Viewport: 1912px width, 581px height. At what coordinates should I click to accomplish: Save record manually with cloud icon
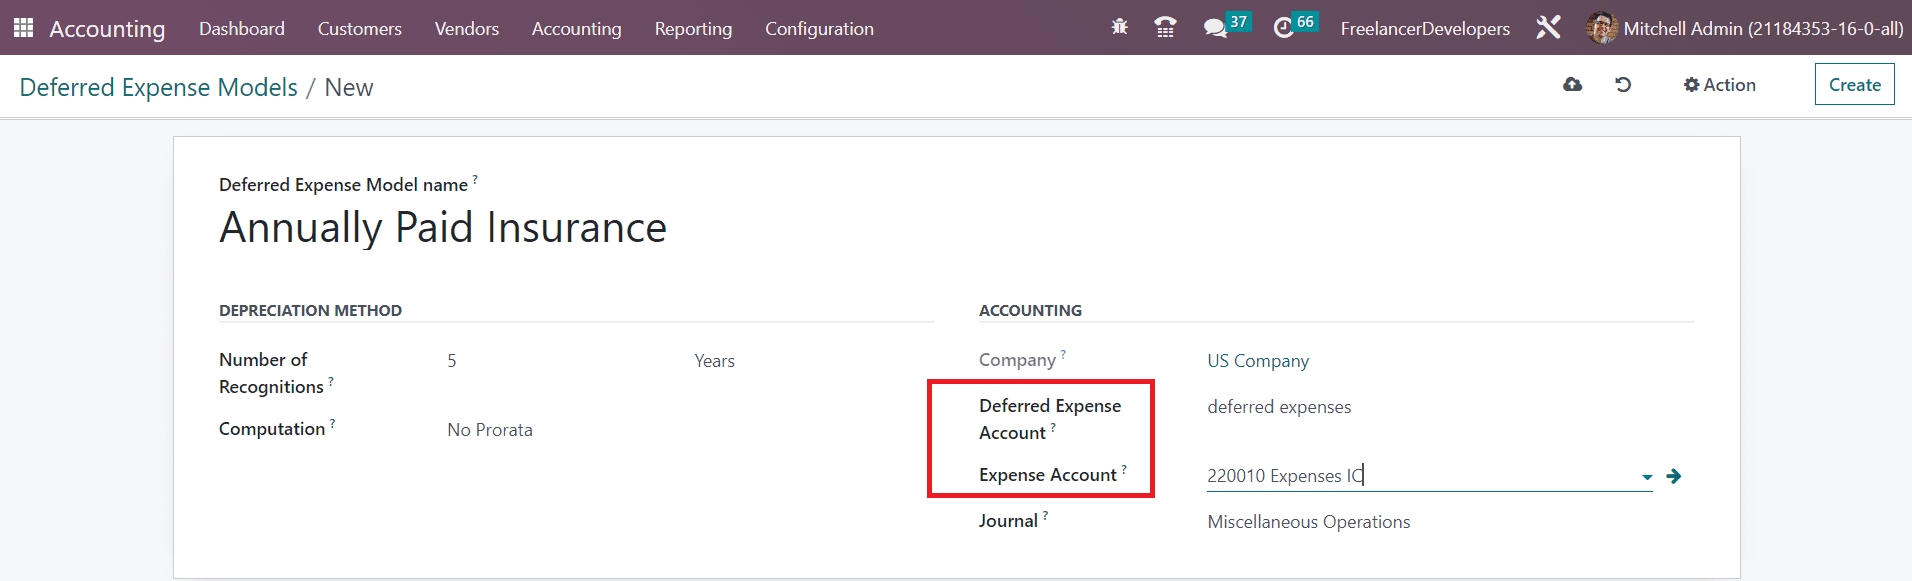point(1572,85)
